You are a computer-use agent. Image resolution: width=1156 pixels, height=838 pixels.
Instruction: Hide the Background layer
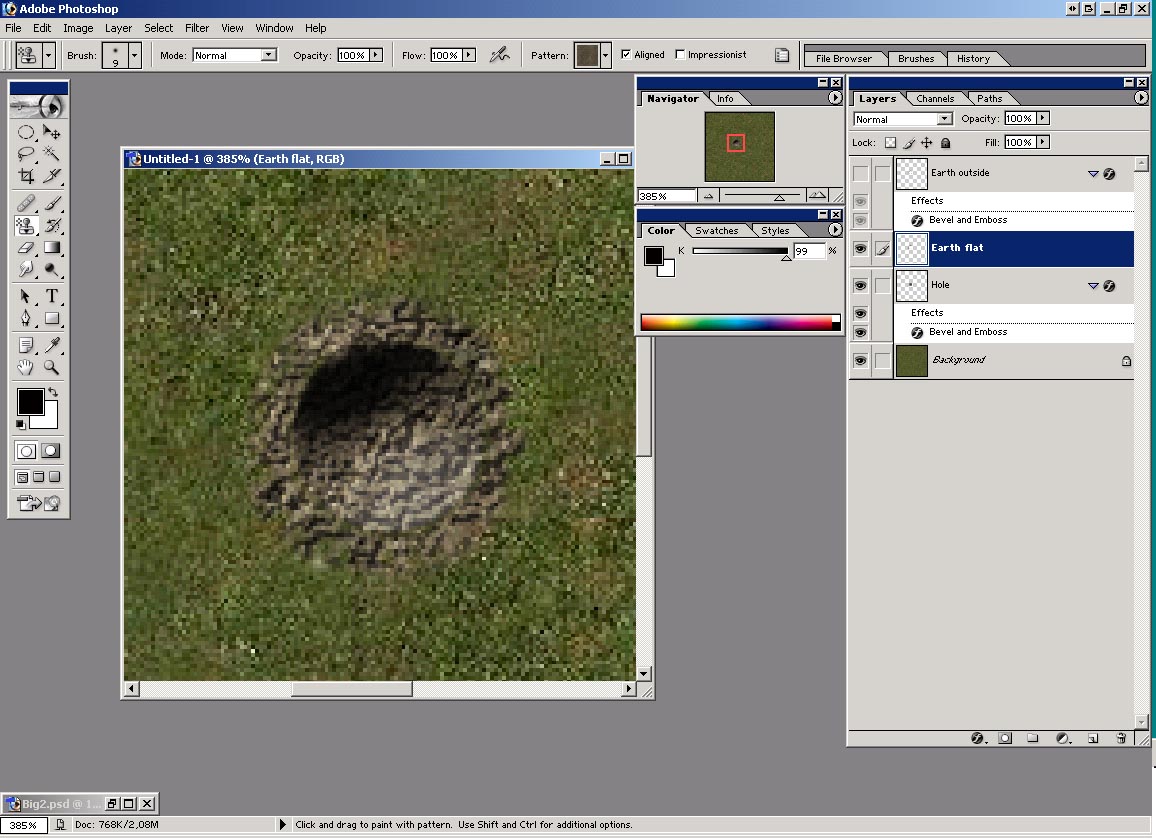[860, 360]
